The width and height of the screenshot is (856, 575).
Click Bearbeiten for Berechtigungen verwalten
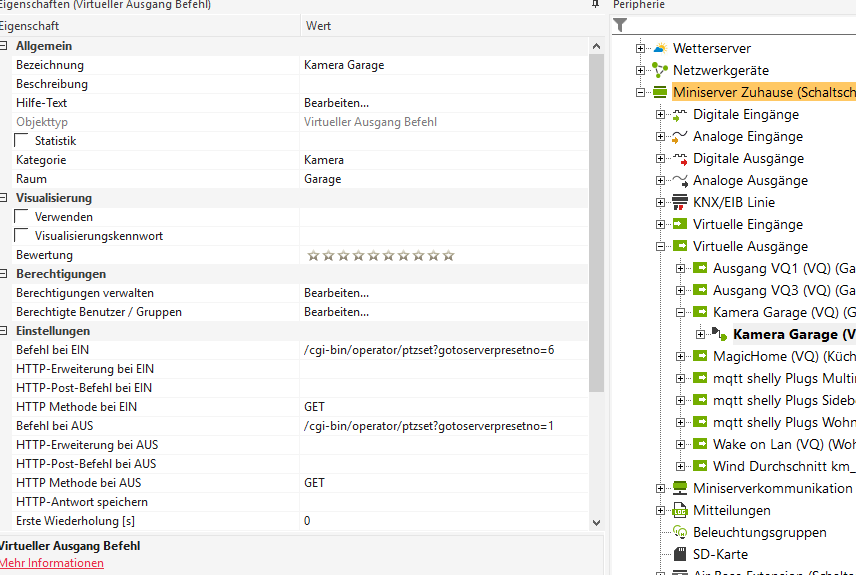[x=336, y=293]
